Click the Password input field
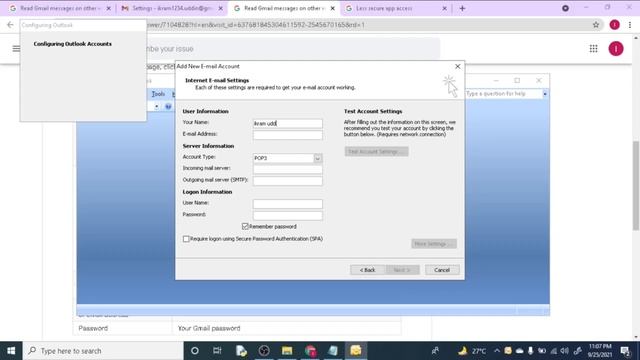640x360 pixels. 287,215
